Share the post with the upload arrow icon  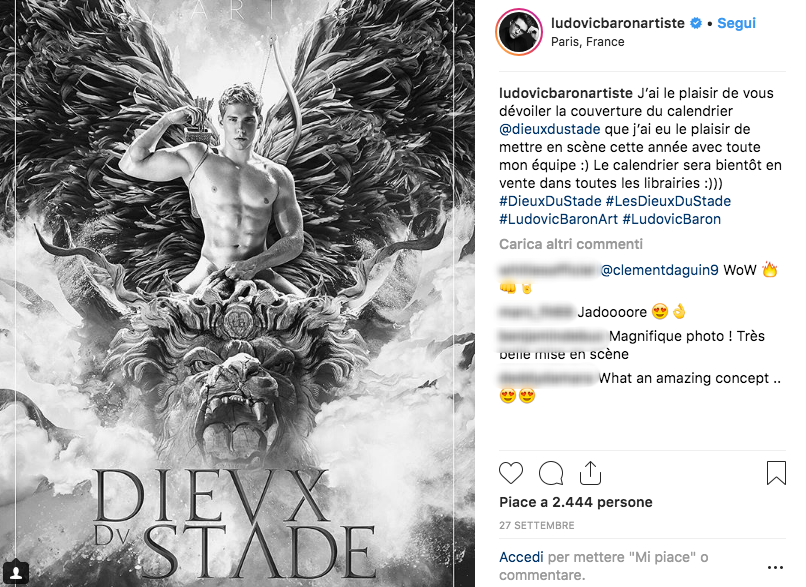tap(590, 473)
